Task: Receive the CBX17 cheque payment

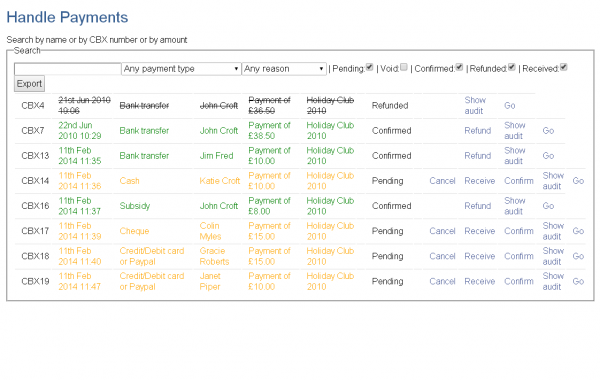Action: (x=479, y=231)
